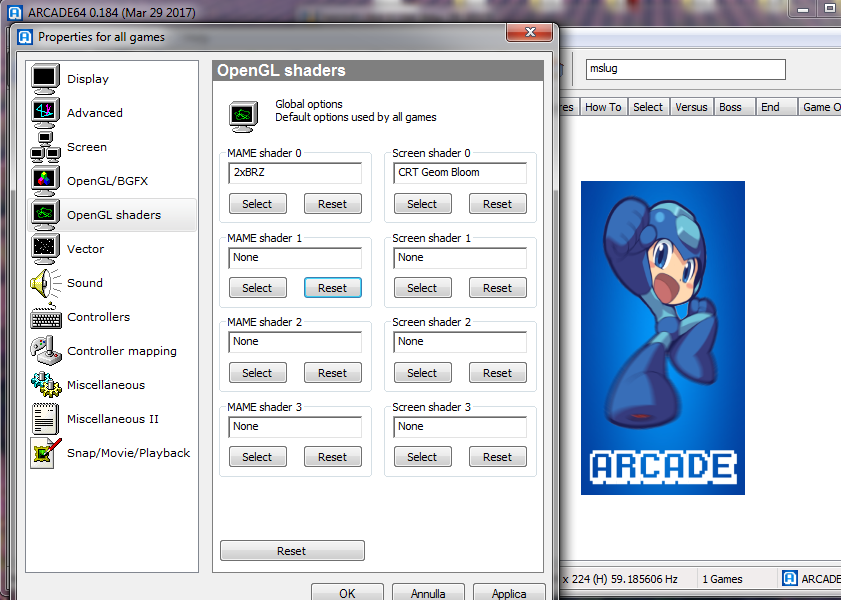This screenshot has height=600, width=841.
Task: Open the Game Over tab in main window
Action: click(820, 107)
